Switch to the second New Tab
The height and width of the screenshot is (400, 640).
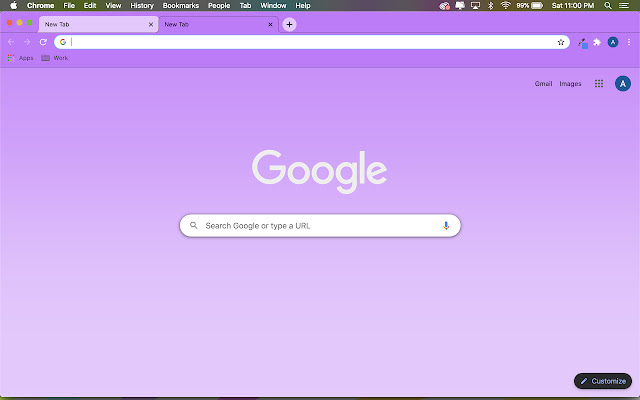pyautogui.click(x=218, y=24)
